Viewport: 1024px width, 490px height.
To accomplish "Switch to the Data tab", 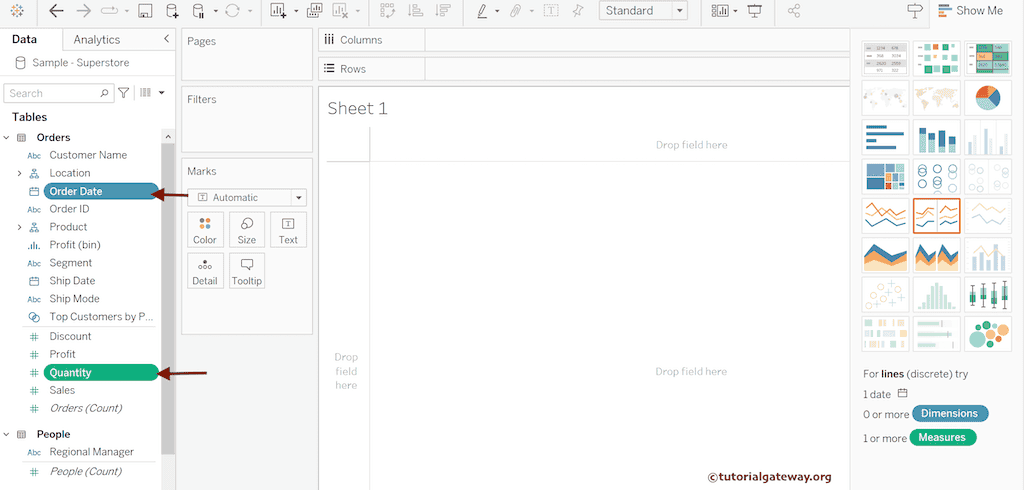I will click(25, 40).
